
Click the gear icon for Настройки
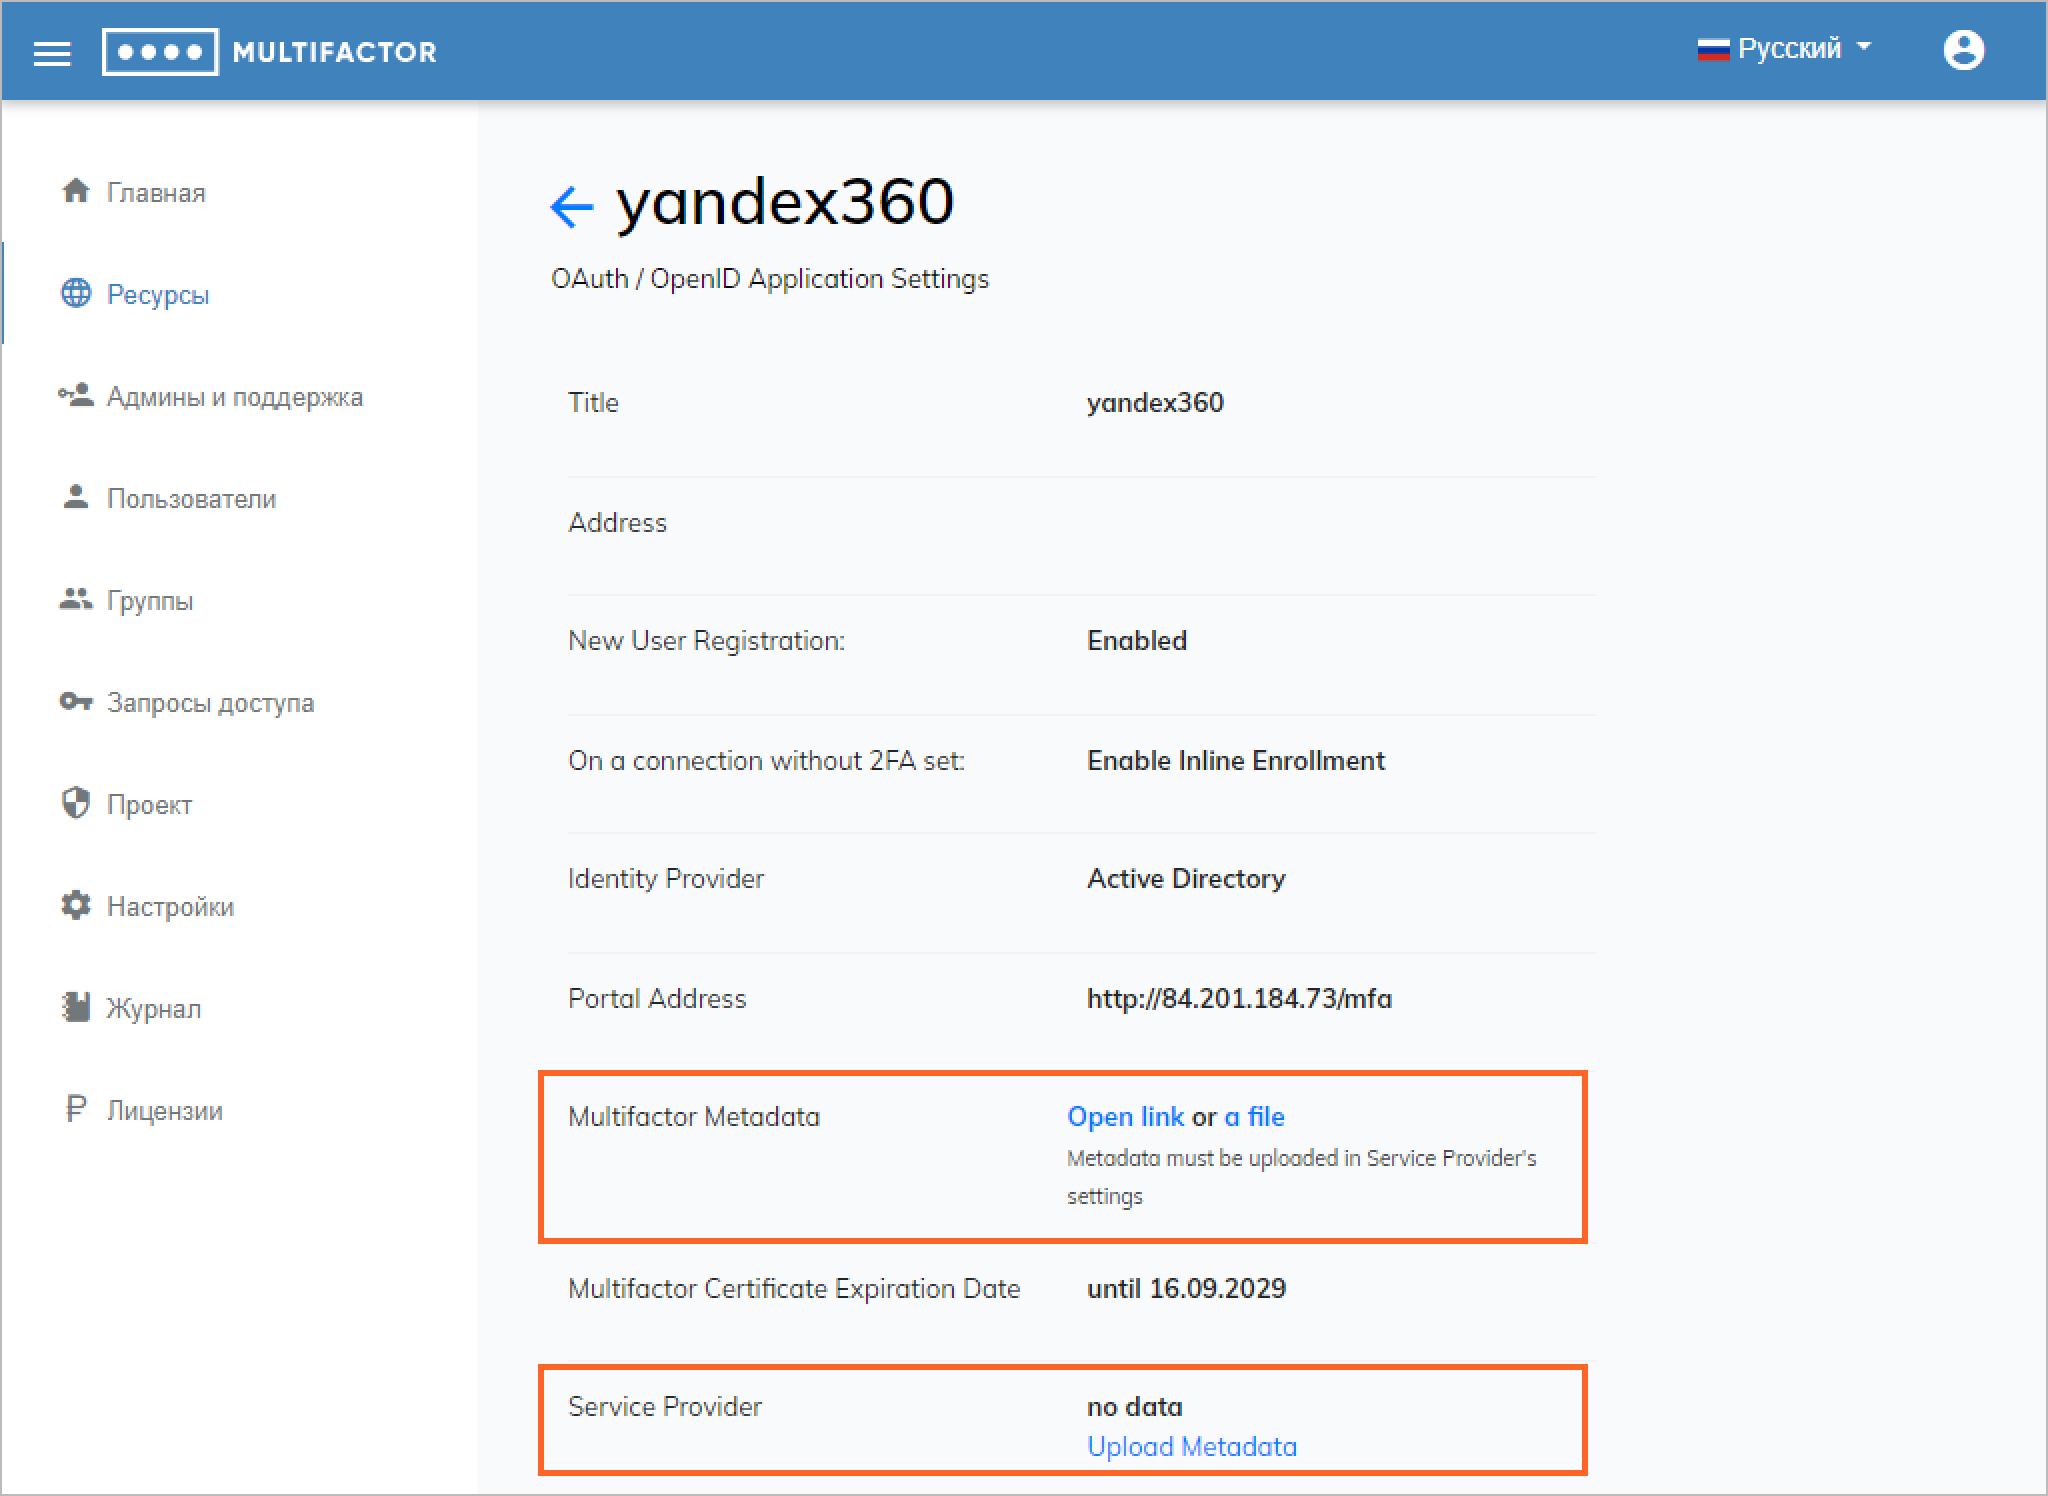point(76,905)
